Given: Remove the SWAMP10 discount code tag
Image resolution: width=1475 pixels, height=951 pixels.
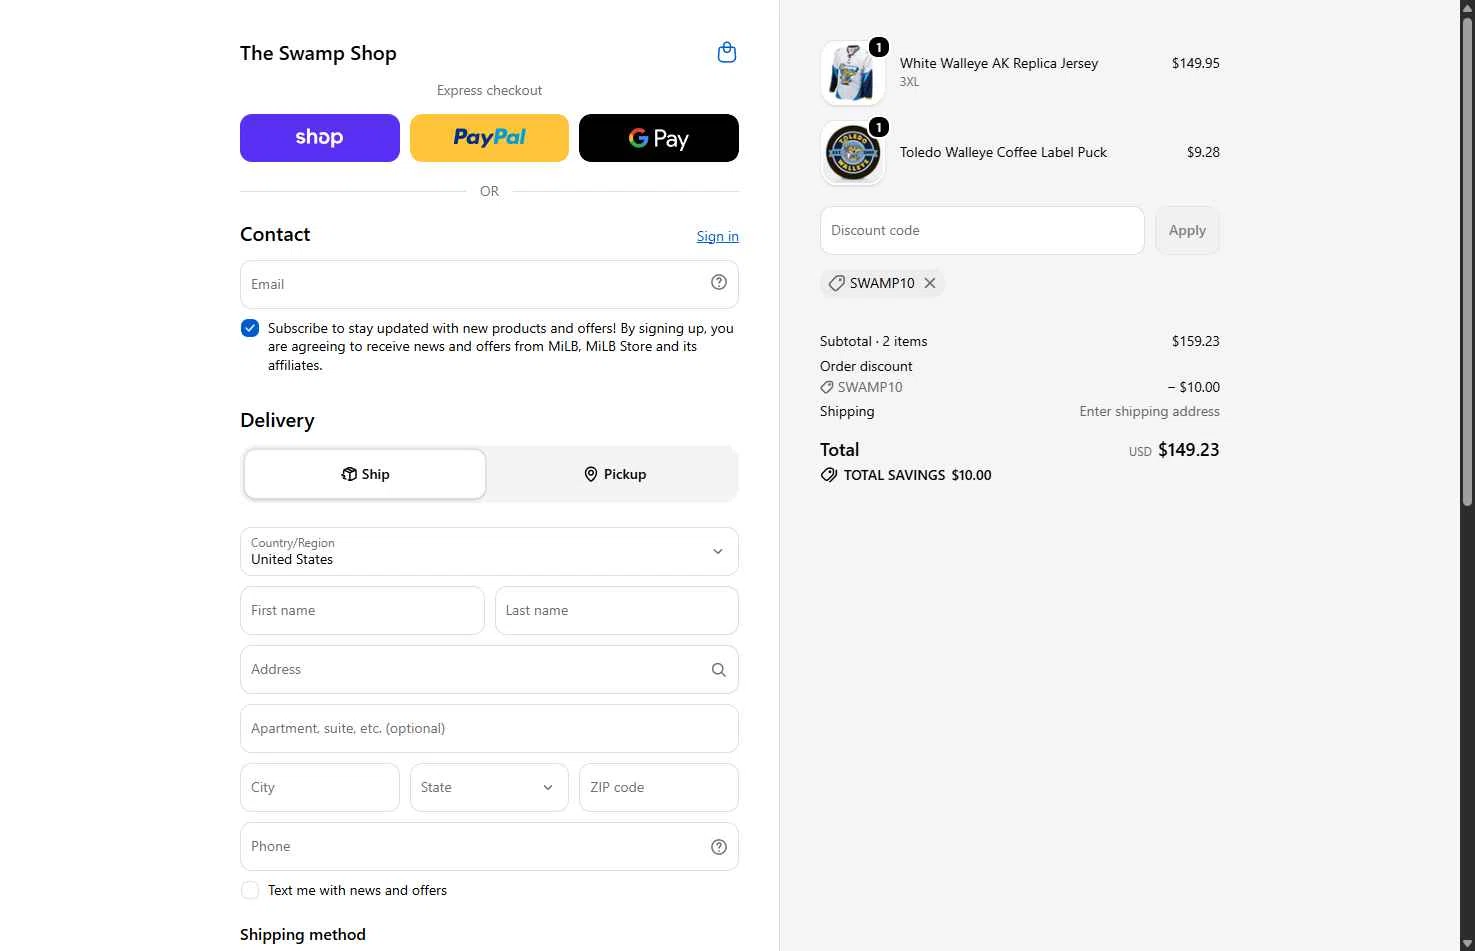Looking at the screenshot, I should 930,283.
